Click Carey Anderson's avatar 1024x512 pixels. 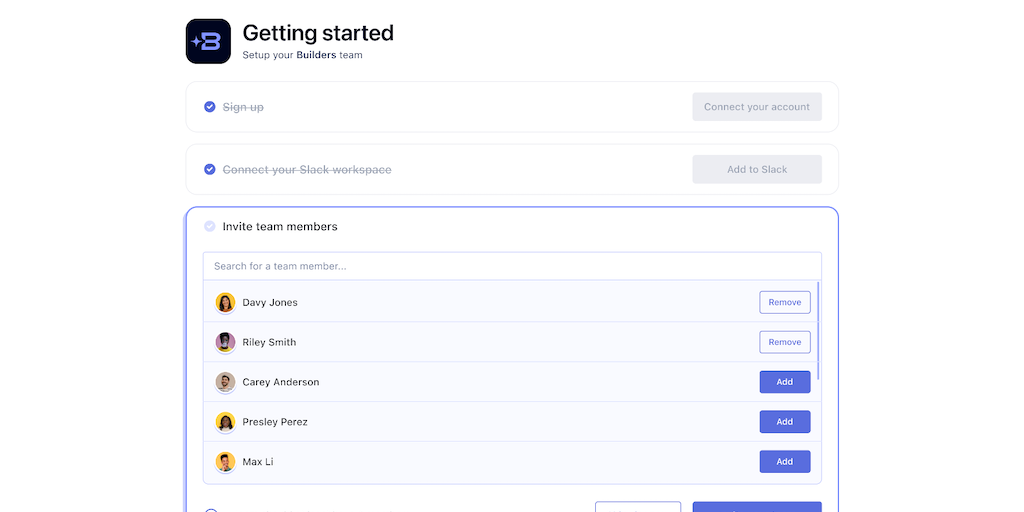click(x=225, y=382)
